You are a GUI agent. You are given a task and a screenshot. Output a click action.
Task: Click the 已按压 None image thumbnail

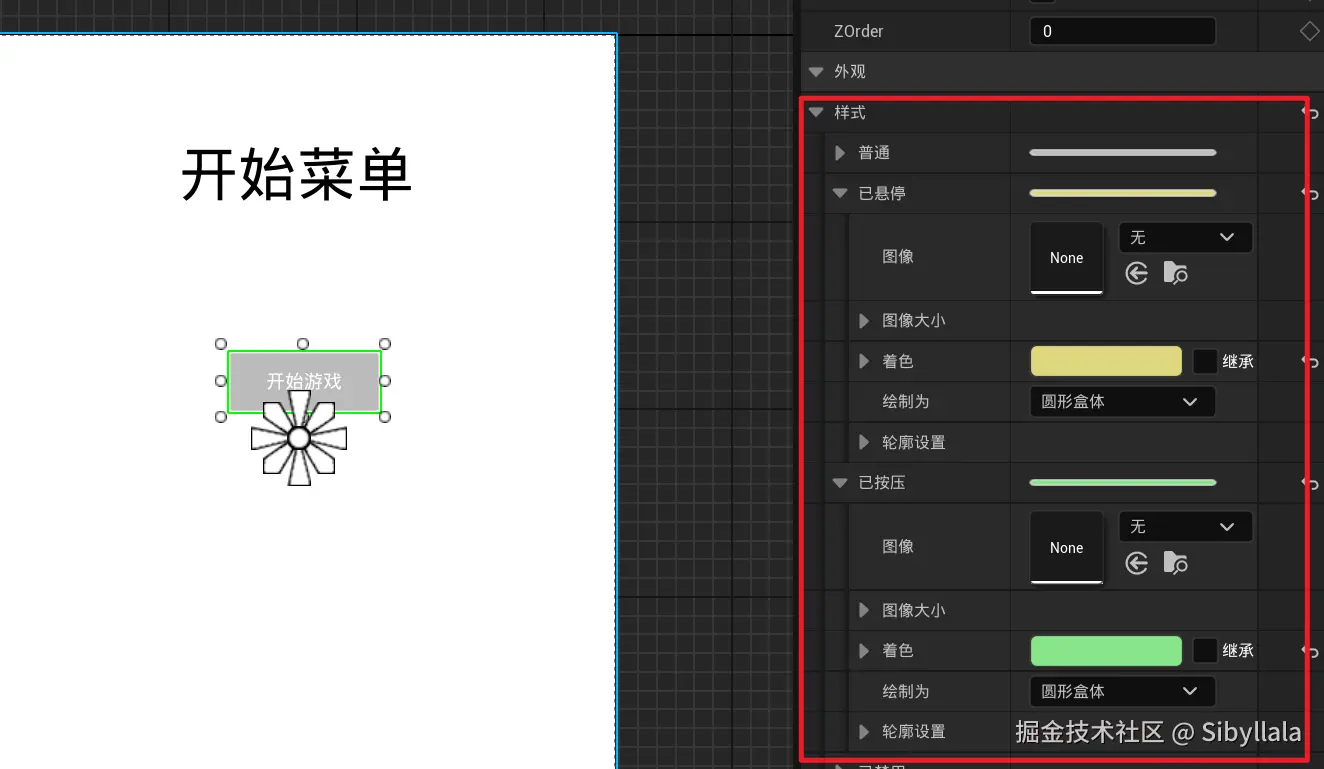[1067, 548]
